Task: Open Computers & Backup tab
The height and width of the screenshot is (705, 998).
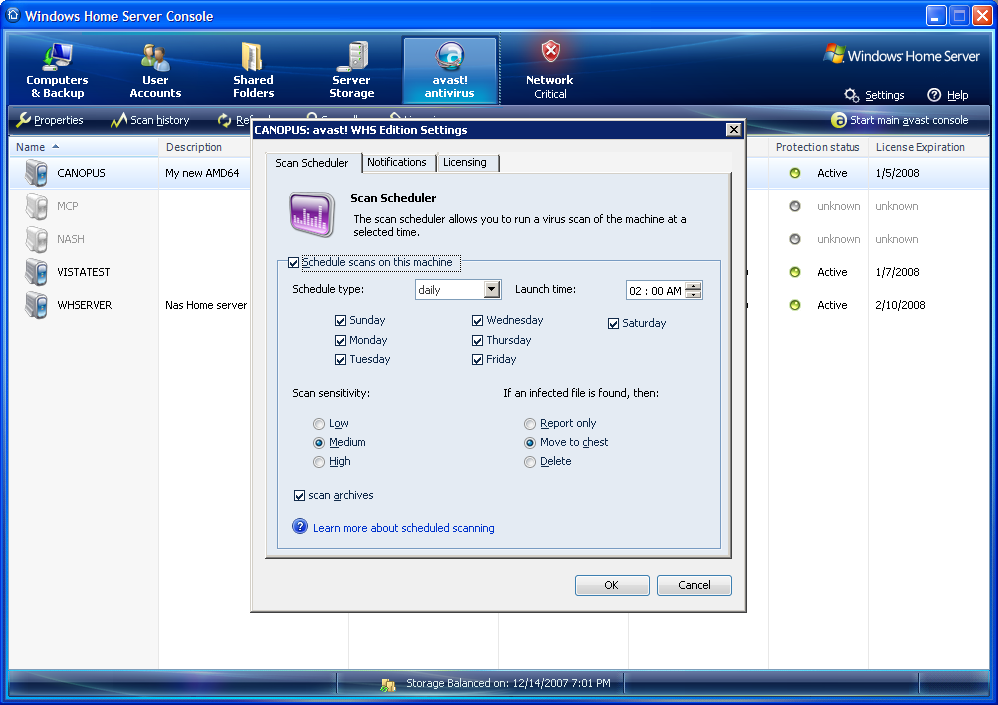Action: tap(57, 70)
